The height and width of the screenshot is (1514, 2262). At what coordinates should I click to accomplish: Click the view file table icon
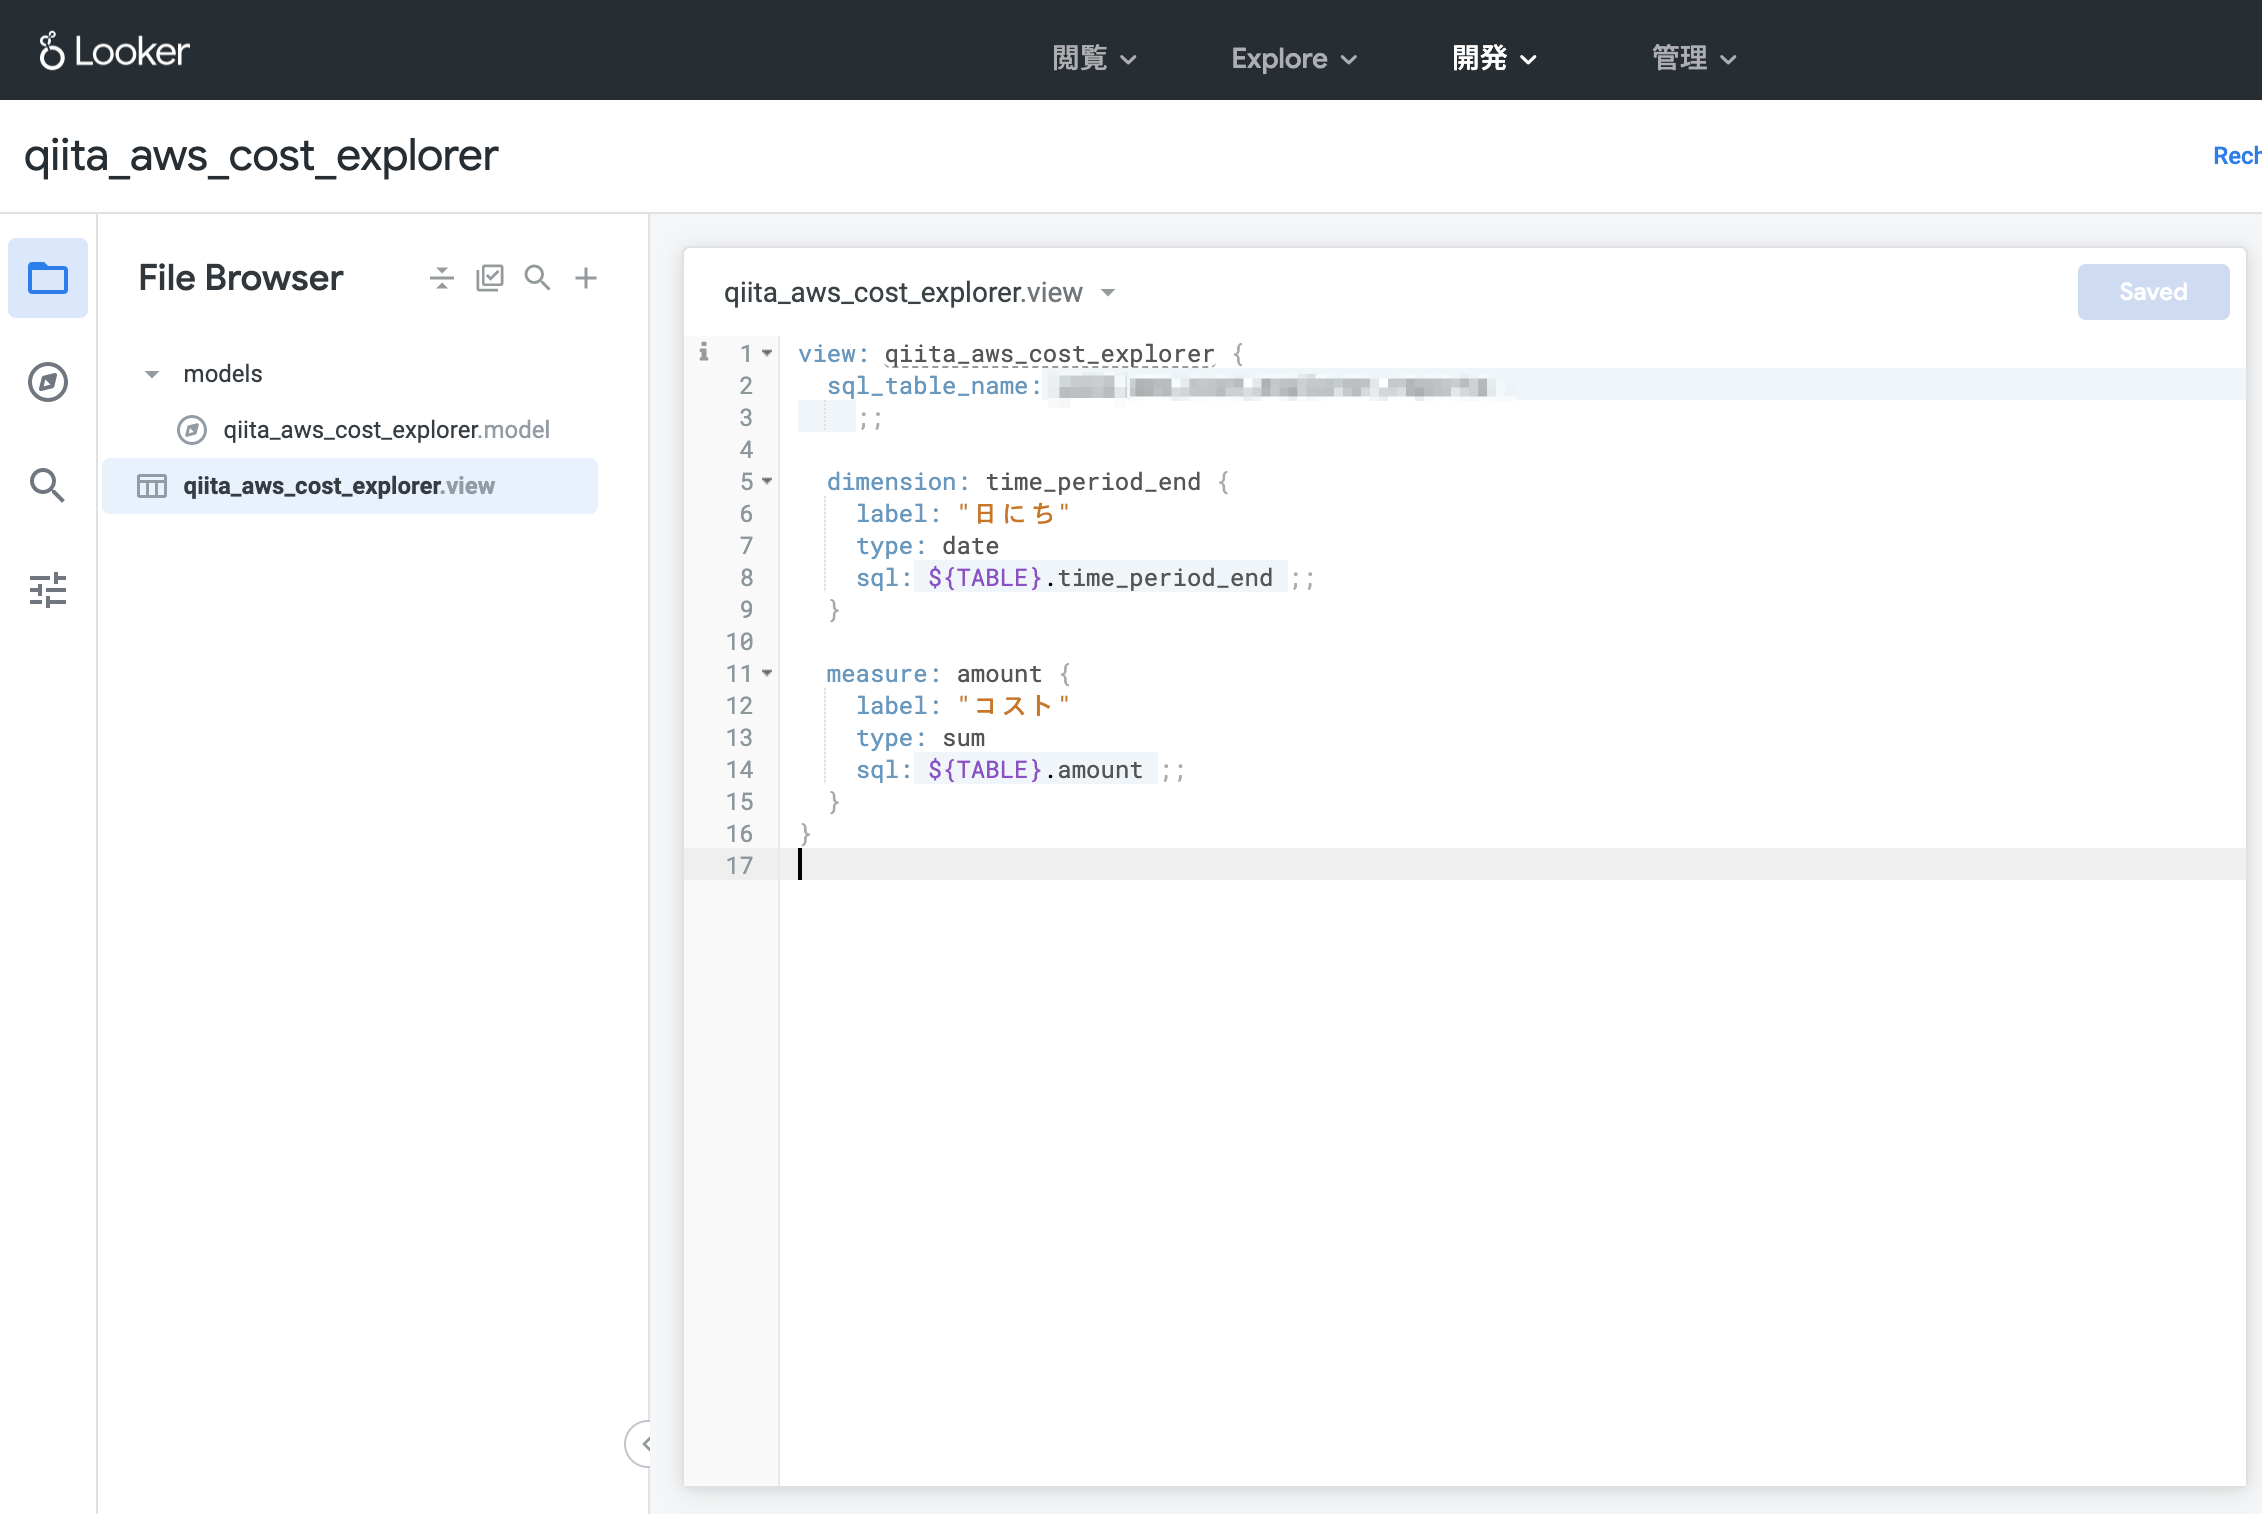(152, 486)
